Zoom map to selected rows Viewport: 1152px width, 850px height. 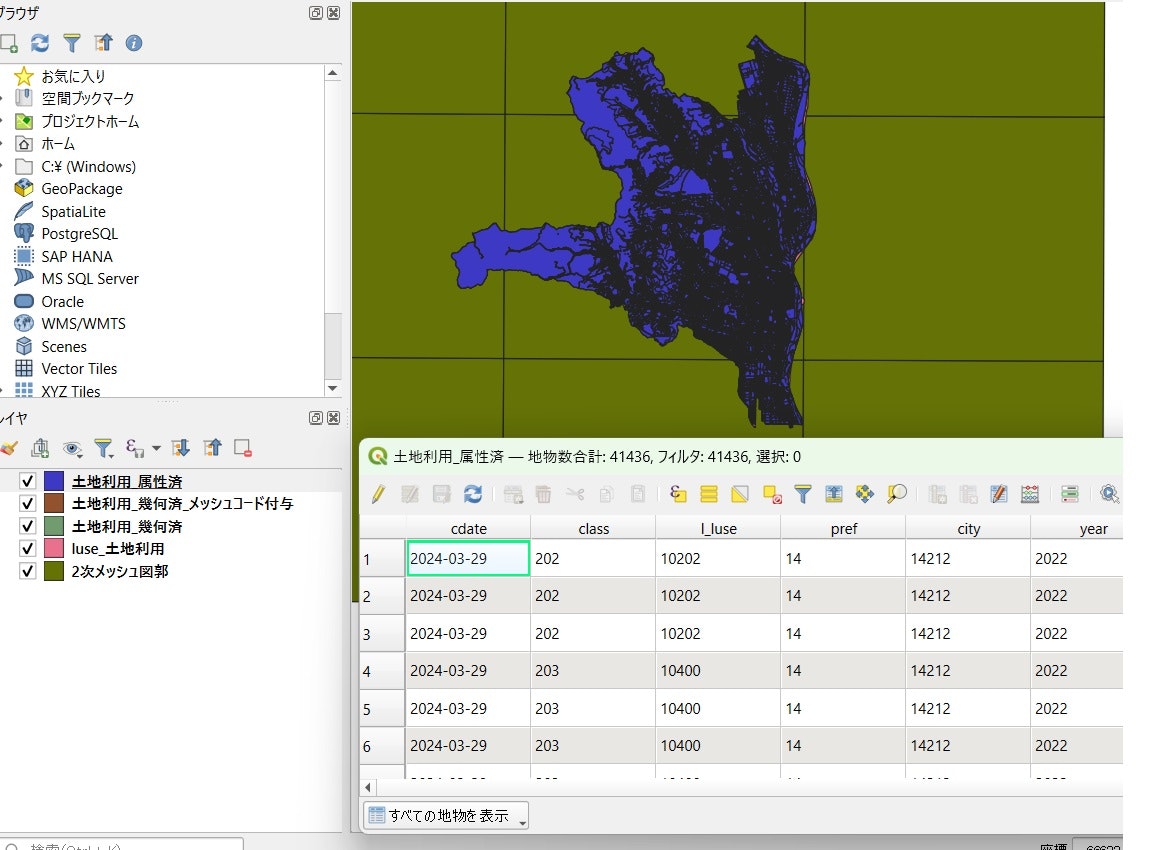click(x=896, y=494)
